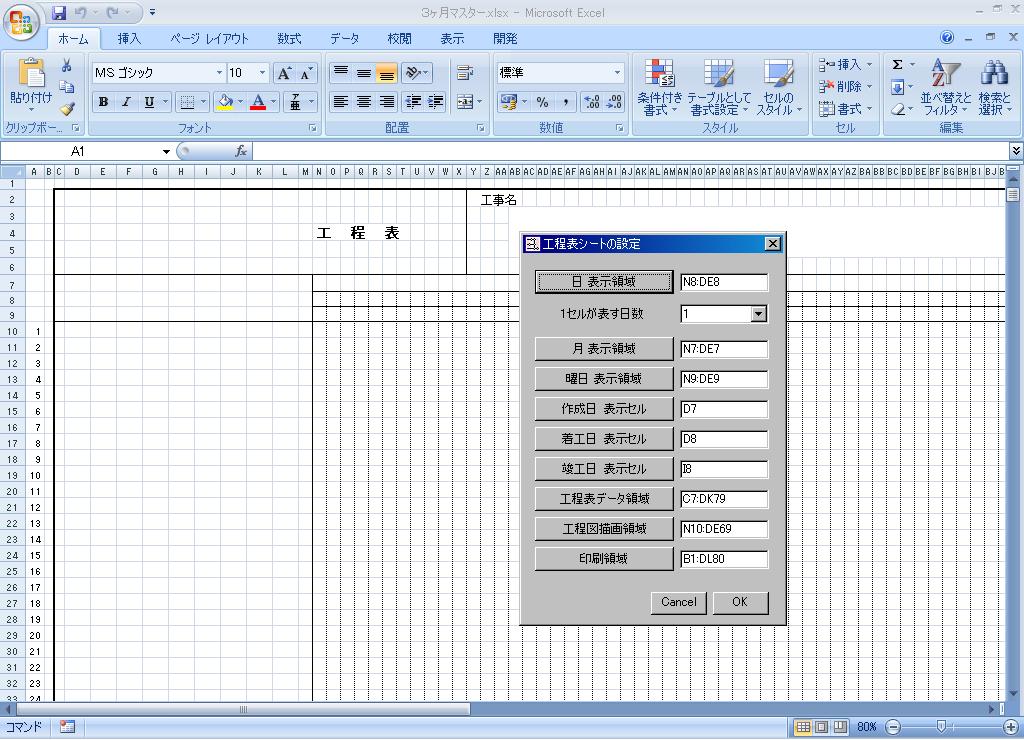Click the 日 表示領域 button
1024x740 pixels.
604,282
